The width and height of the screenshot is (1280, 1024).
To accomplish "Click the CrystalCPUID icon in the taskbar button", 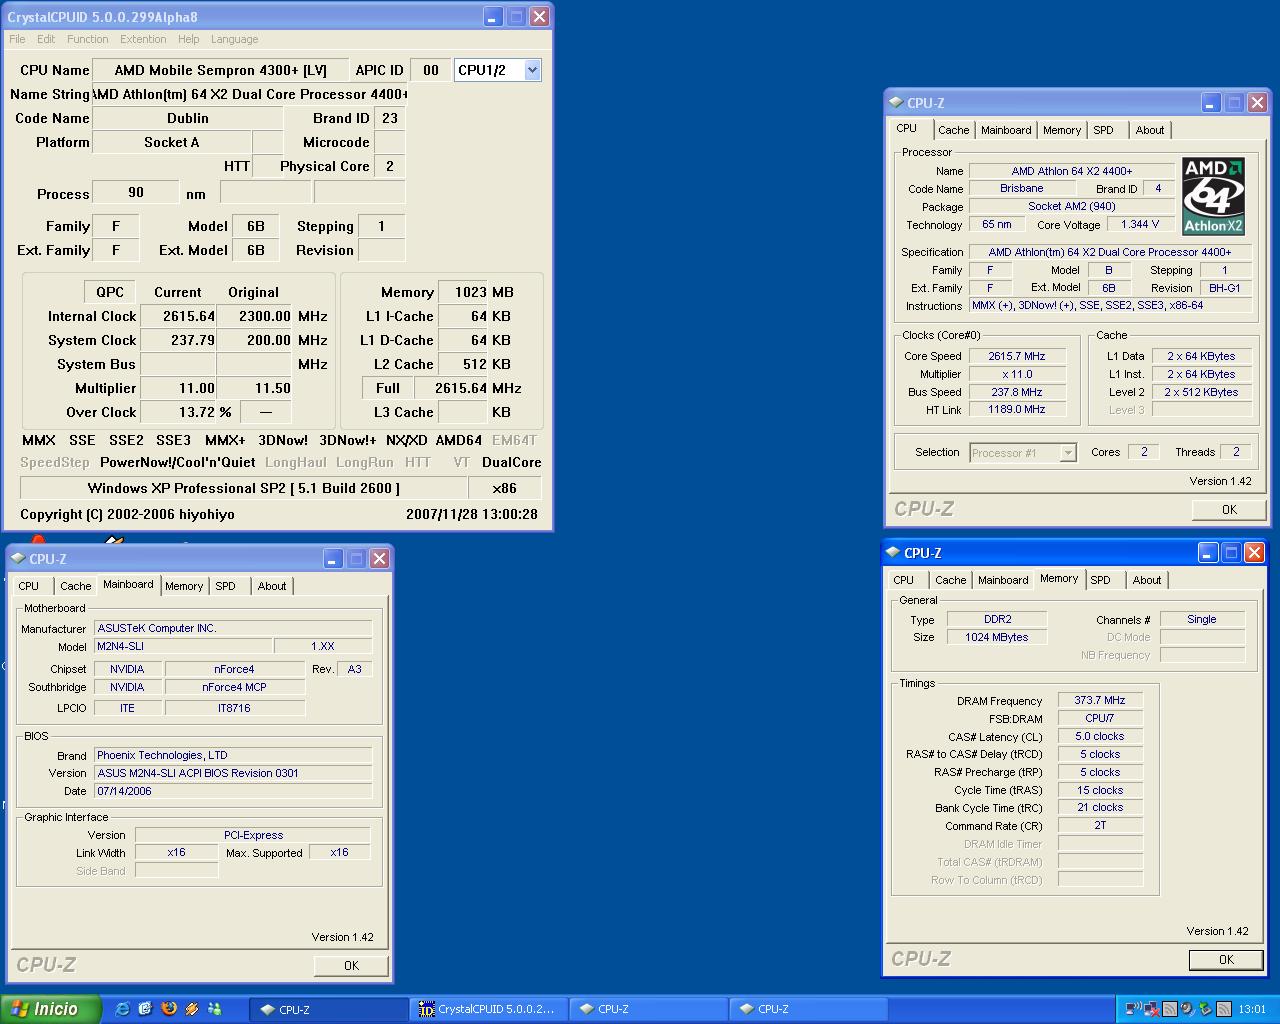I will 427,1009.
